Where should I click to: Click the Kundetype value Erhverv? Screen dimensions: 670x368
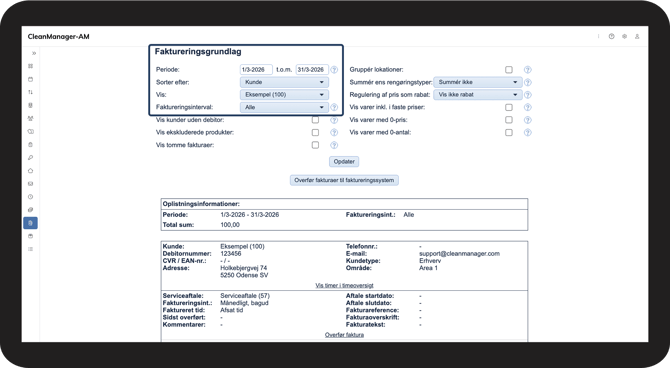pos(430,261)
